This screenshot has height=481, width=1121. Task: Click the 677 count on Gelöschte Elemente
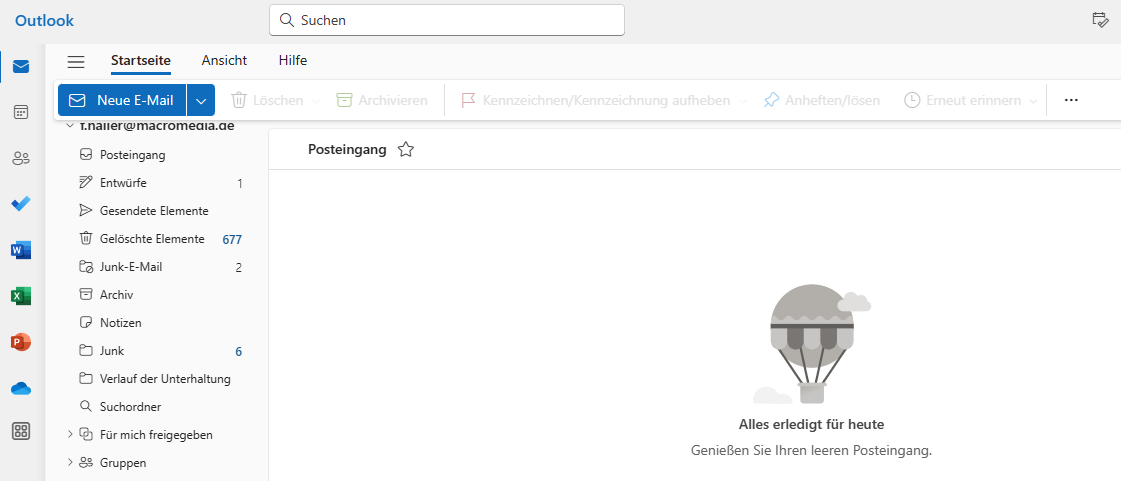tap(232, 239)
